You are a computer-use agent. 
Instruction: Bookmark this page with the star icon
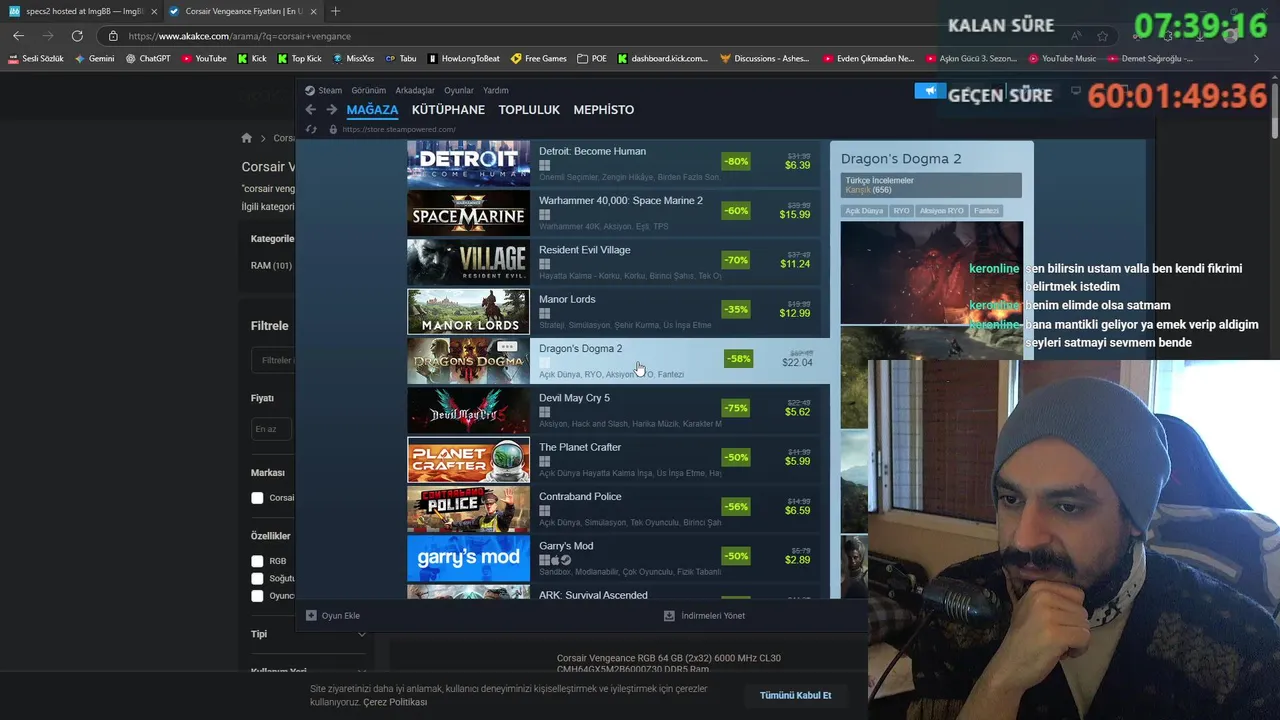(x=1102, y=36)
